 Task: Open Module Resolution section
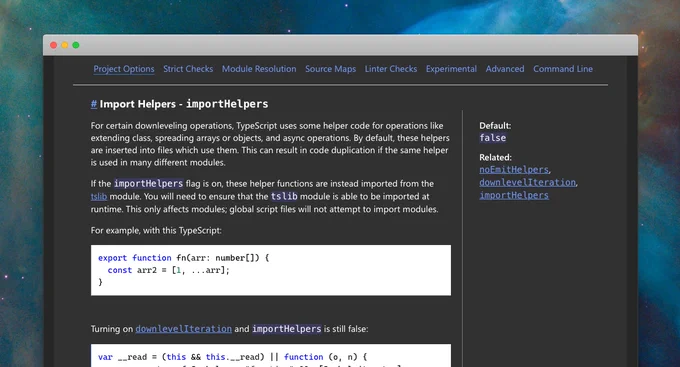coord(259,69)
